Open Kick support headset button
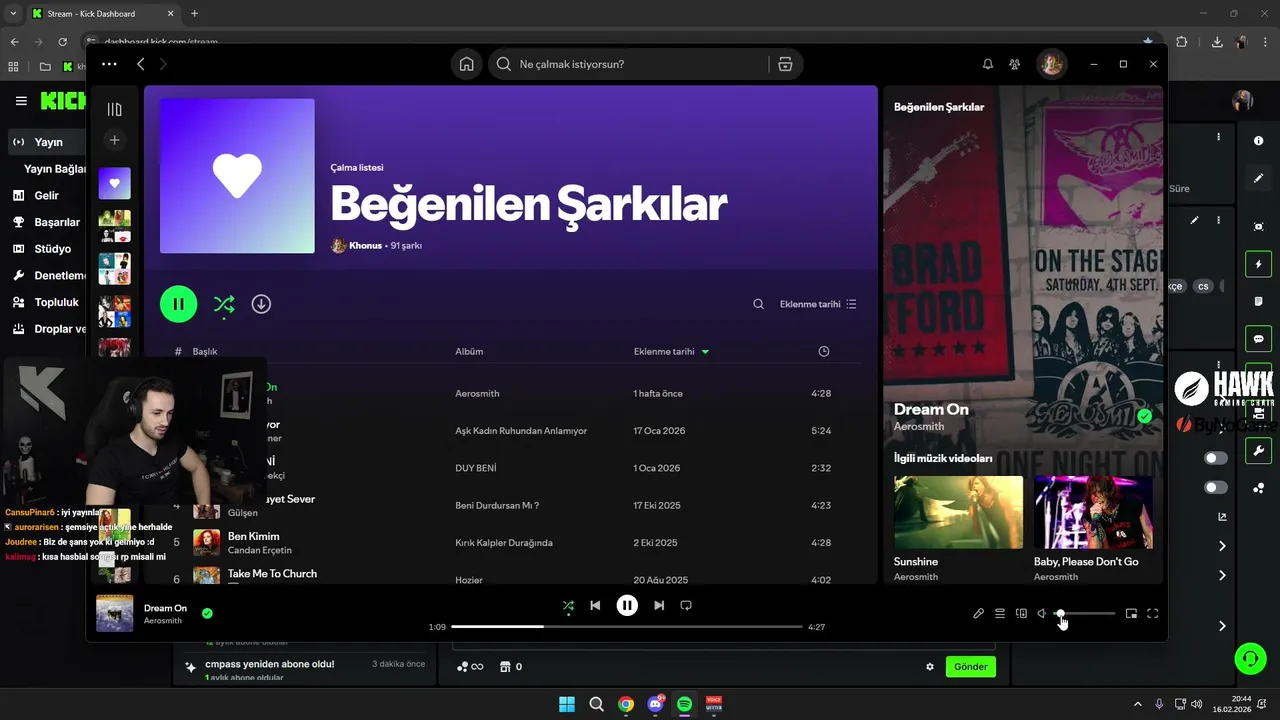The image size is (1280, 720). 1250,658
